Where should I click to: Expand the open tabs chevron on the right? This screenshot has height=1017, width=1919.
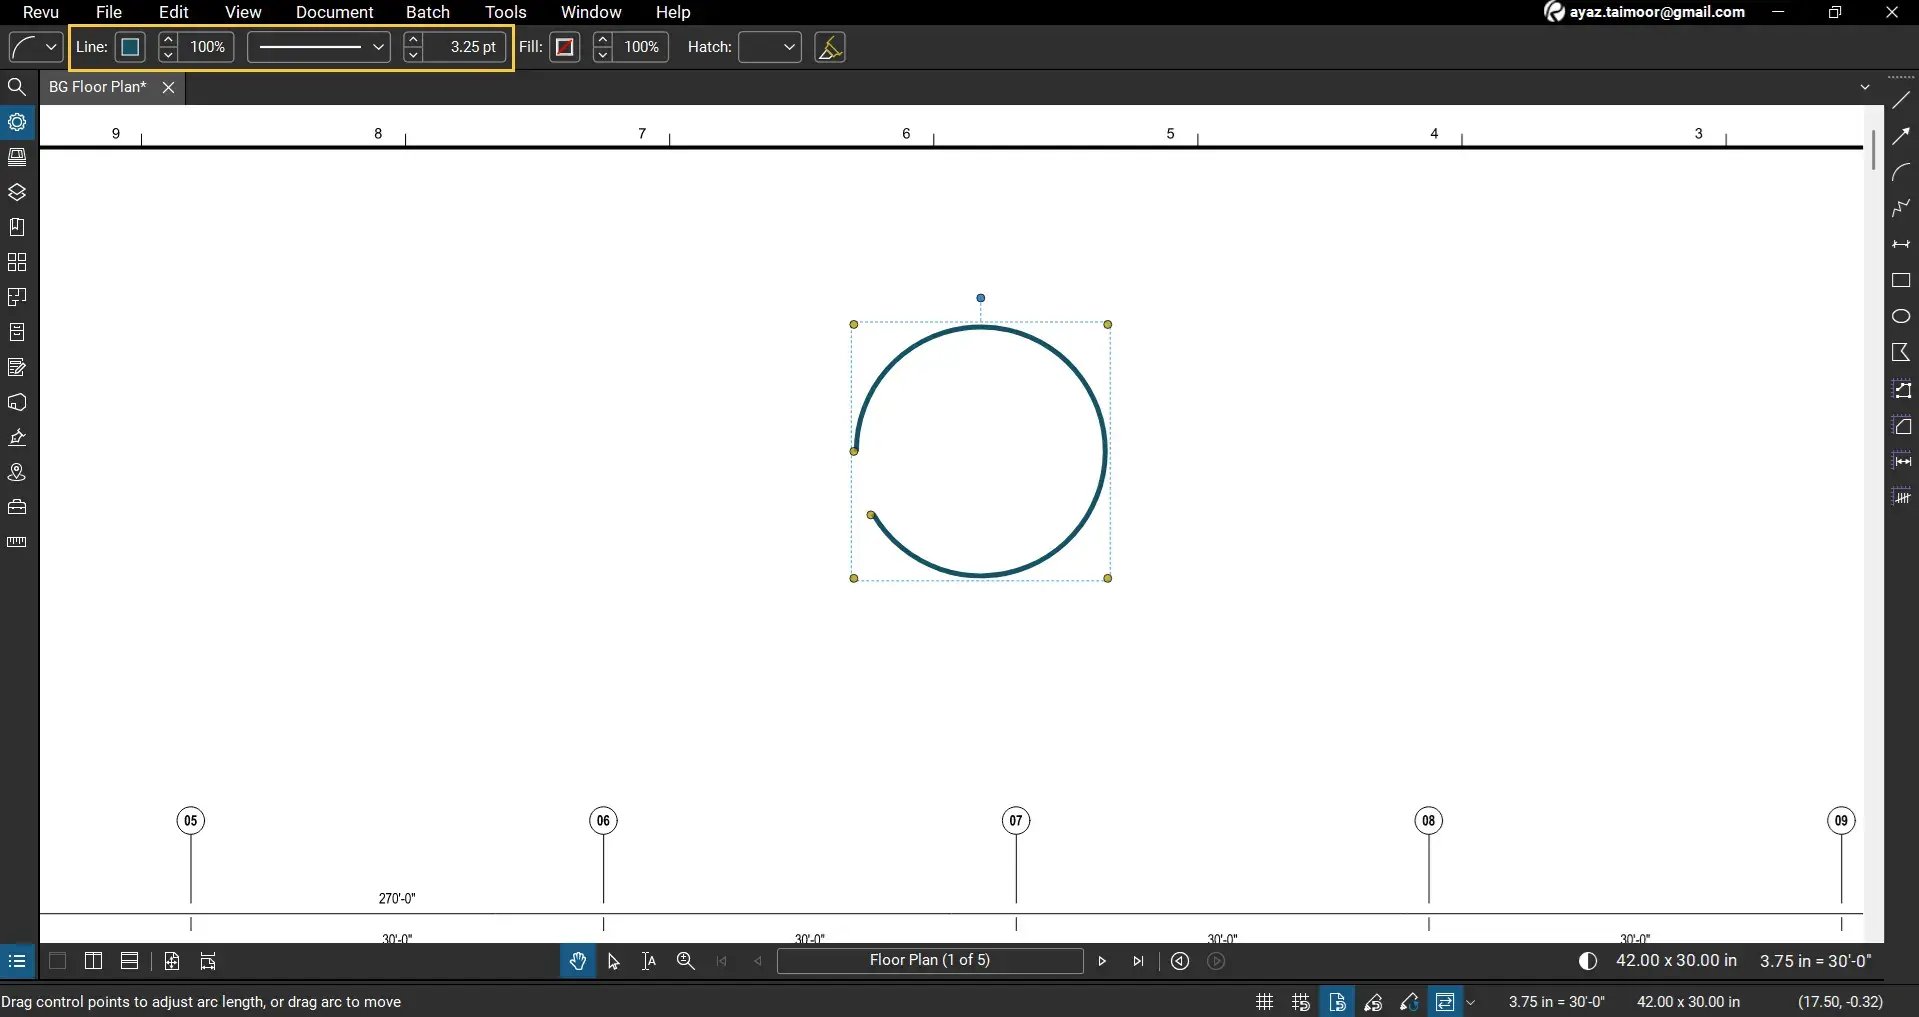point(1864,87)
